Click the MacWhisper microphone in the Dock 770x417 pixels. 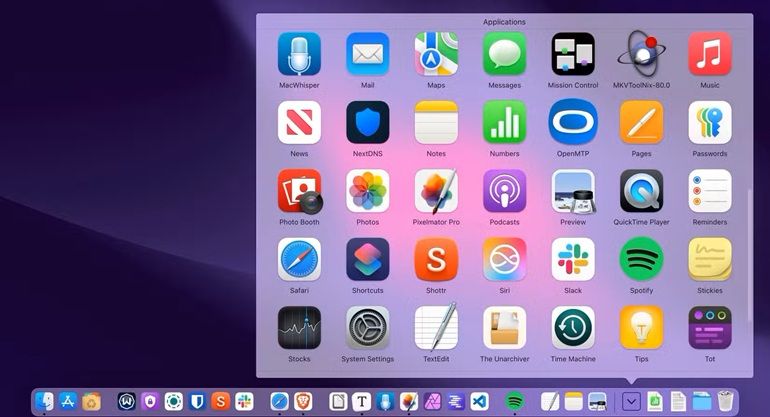[x=385, y=401]
